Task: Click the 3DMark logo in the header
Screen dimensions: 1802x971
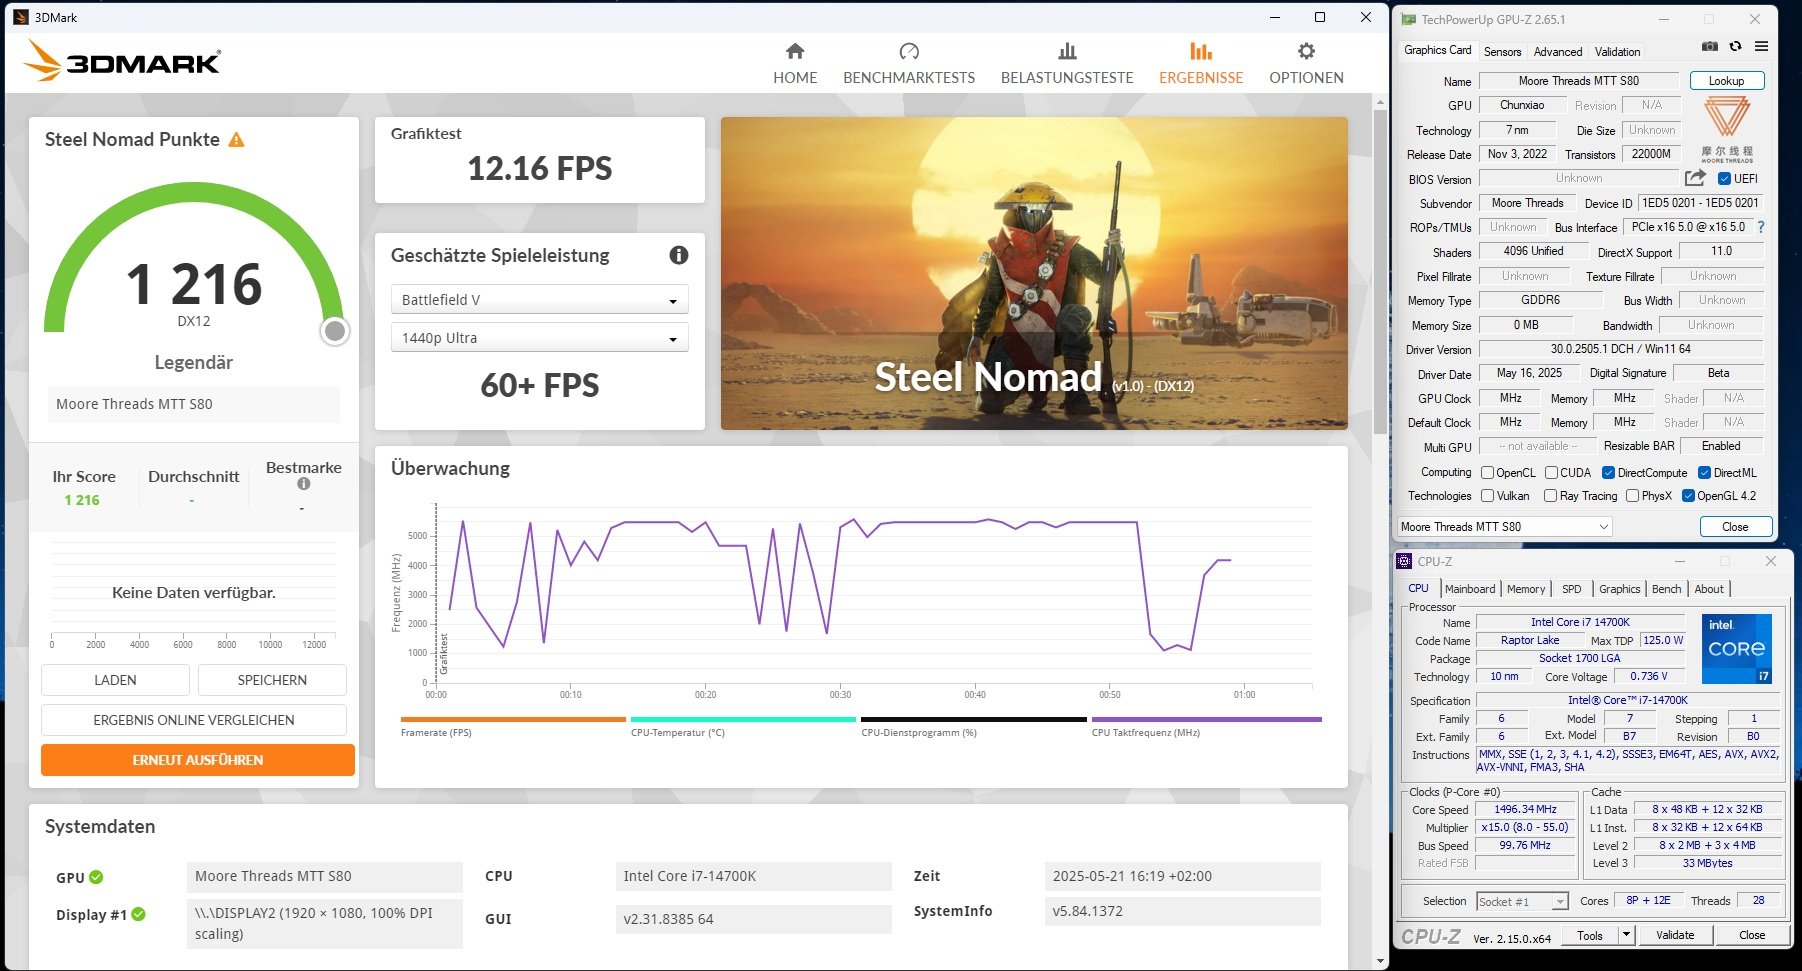Action: pos(122,61)
